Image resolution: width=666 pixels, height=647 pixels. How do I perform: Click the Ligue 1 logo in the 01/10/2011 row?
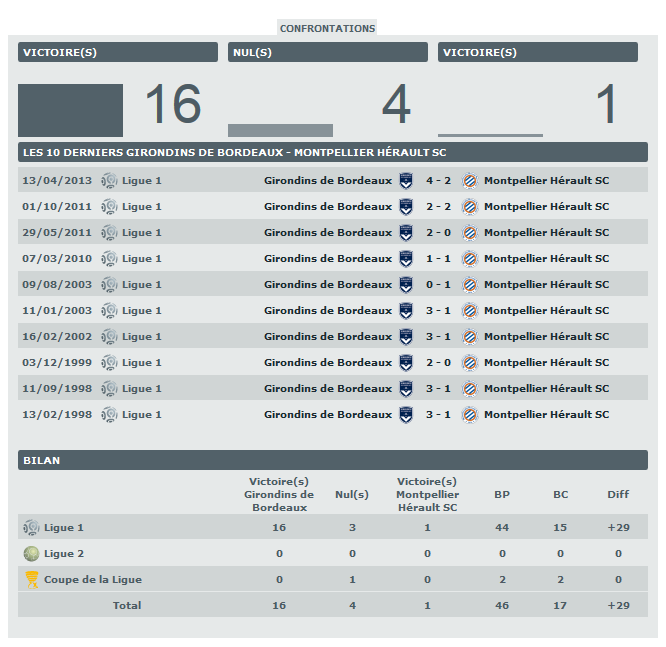tap(109, 207)
